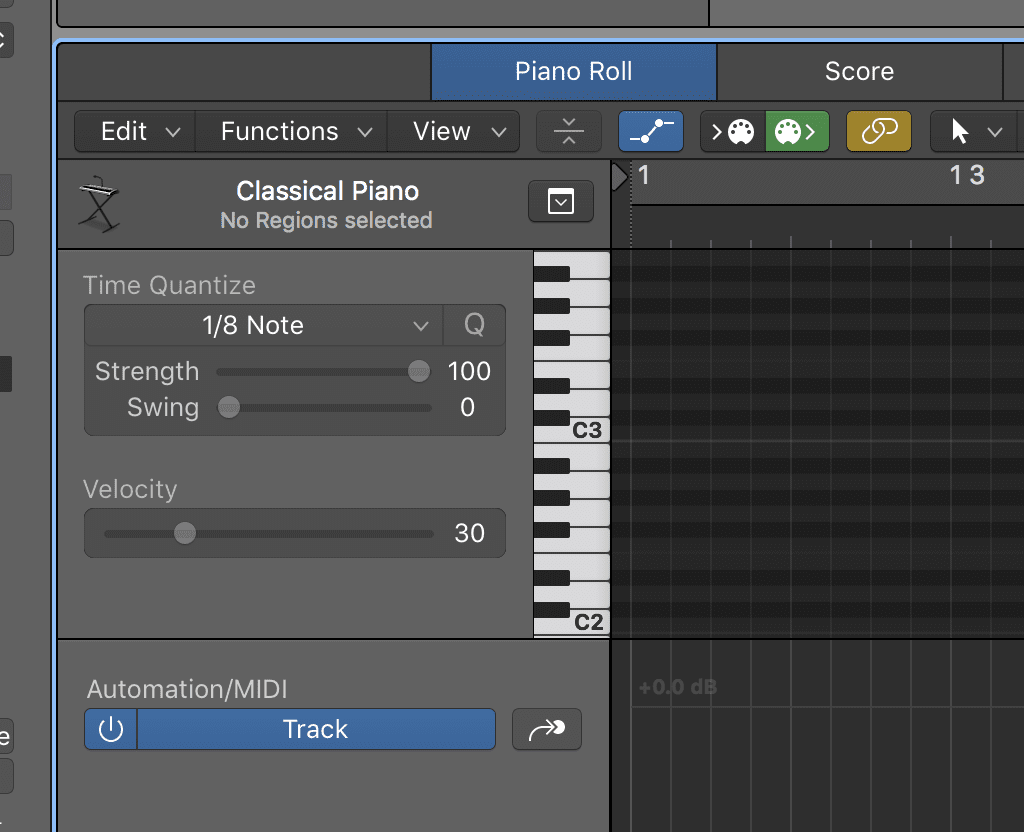Click the Q quantize button
Viewport: 1024px width, 832px height.
pos(474,325)
